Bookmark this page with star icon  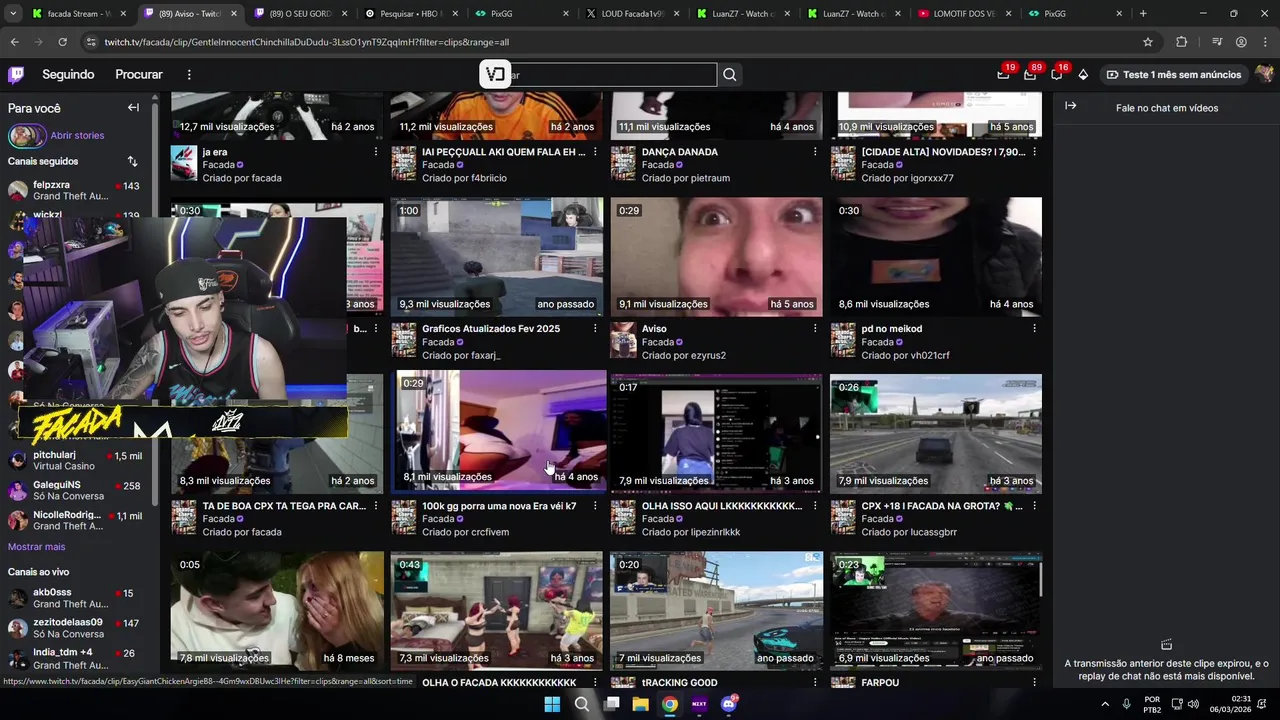[x=1148, y=42]
